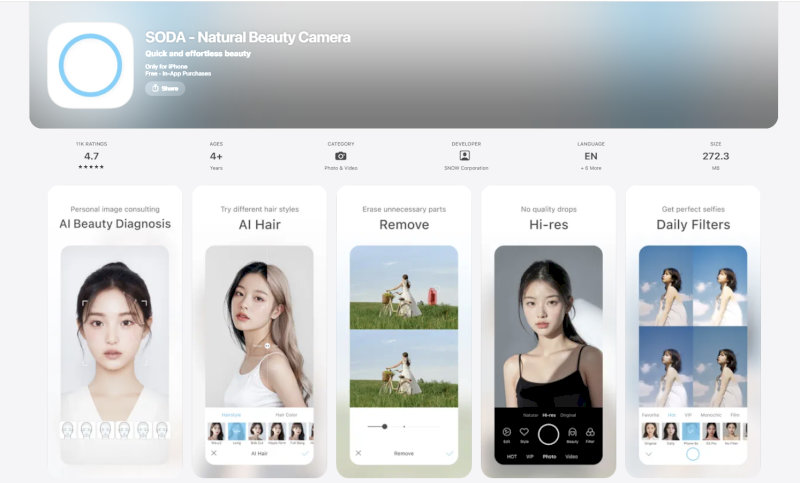Click the Share button under the app title

click(x=165, y=88)
